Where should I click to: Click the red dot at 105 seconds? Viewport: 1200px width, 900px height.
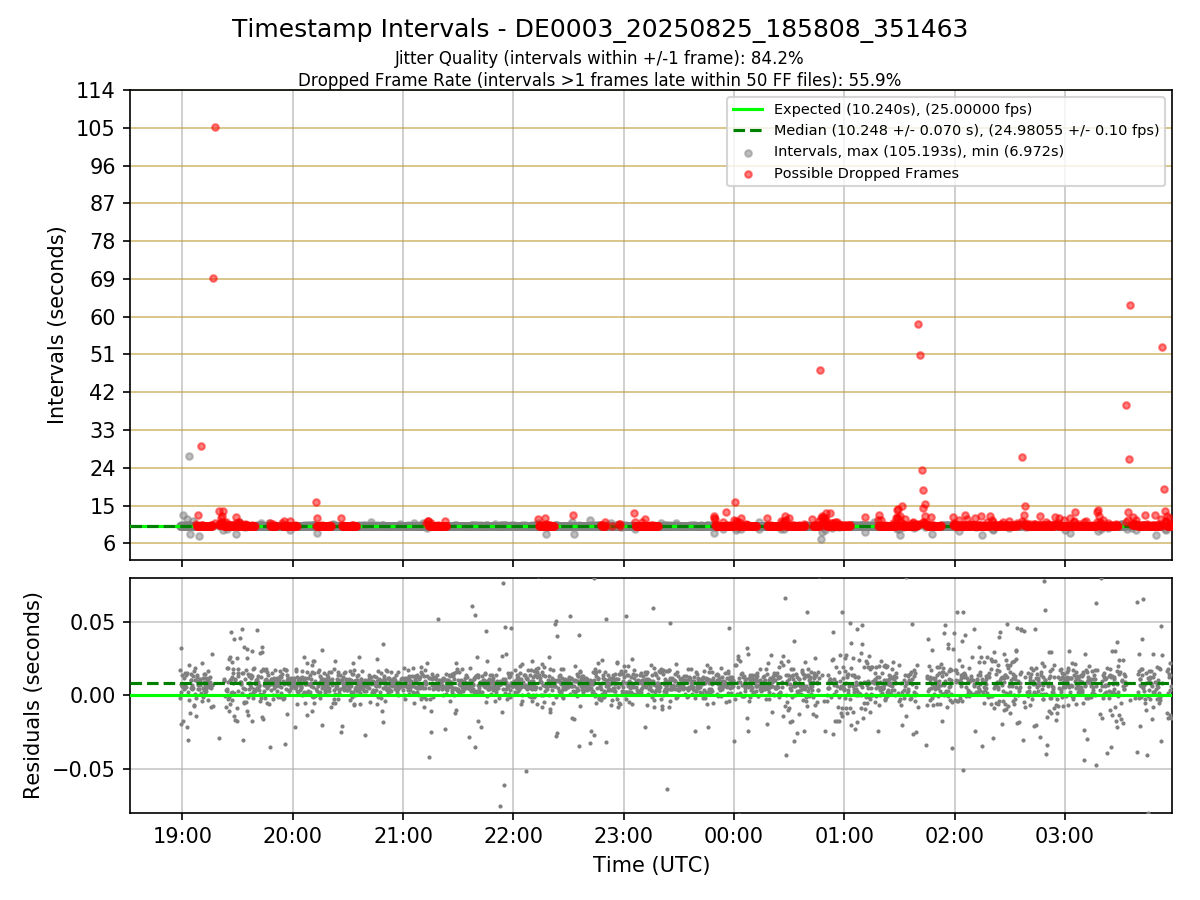tap(215, 127)
